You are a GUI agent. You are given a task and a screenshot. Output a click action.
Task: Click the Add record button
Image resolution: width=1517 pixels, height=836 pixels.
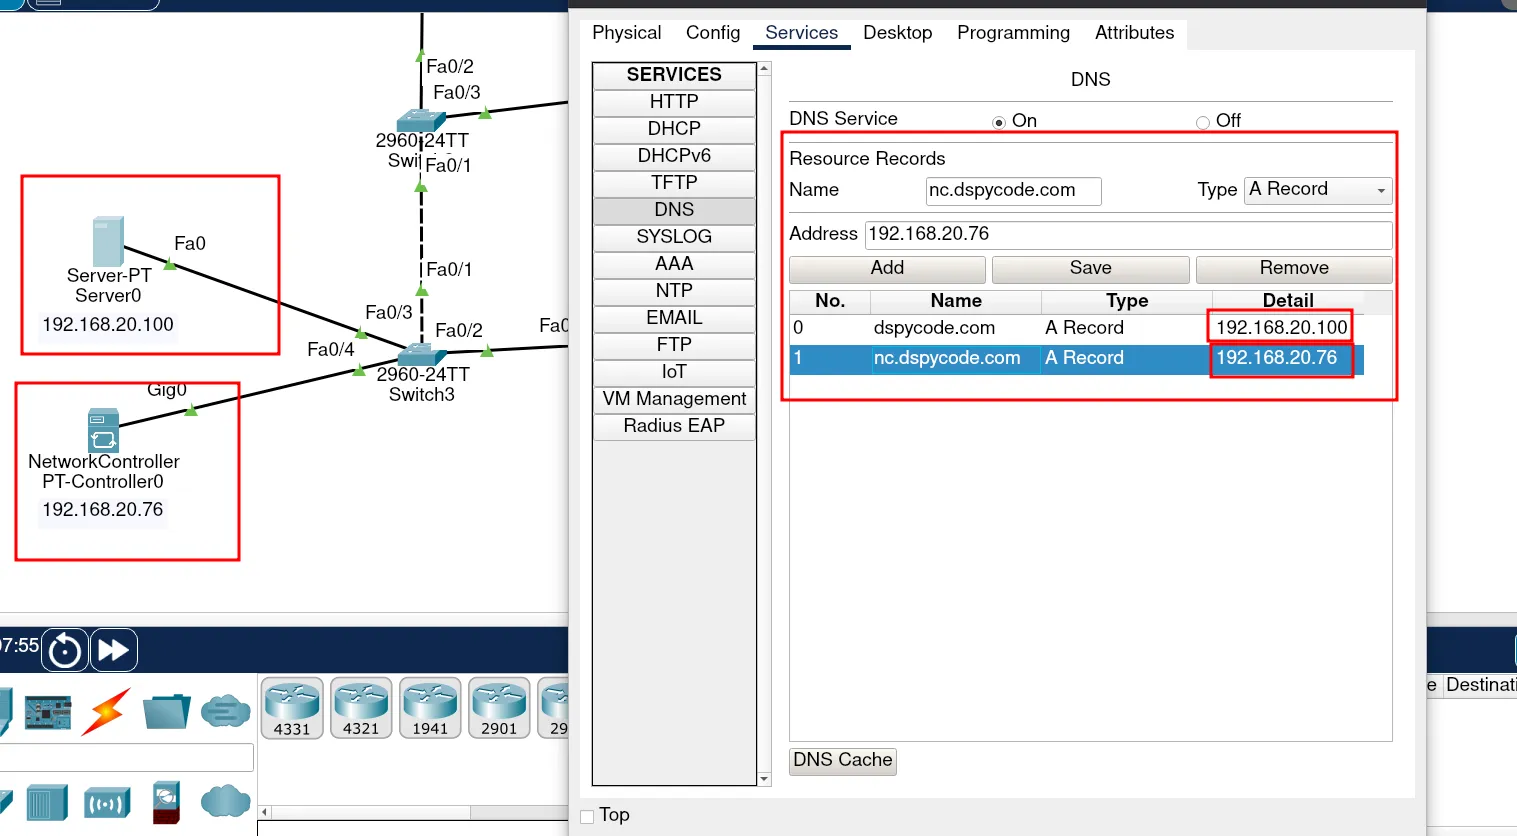tap(887, 268)
